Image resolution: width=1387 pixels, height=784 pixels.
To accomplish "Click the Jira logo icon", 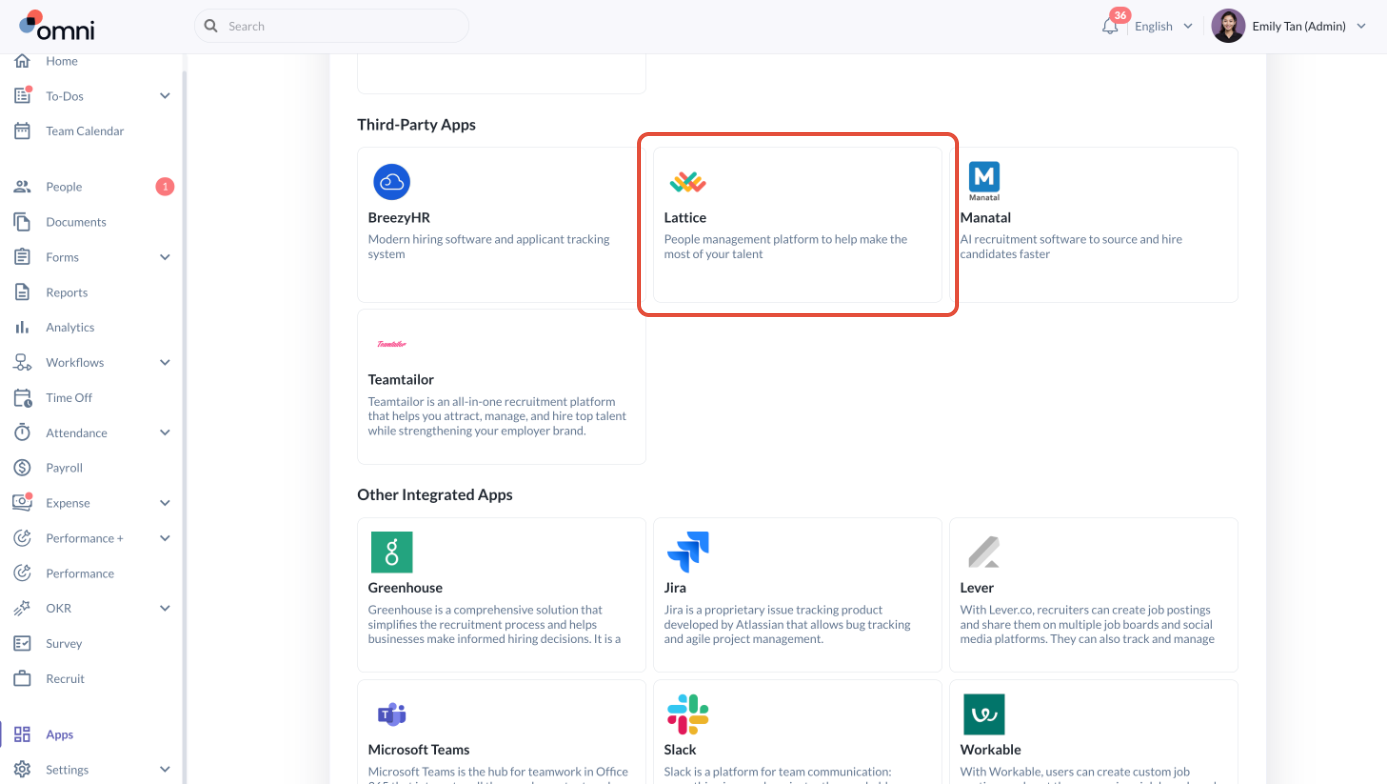I will 688,552.
